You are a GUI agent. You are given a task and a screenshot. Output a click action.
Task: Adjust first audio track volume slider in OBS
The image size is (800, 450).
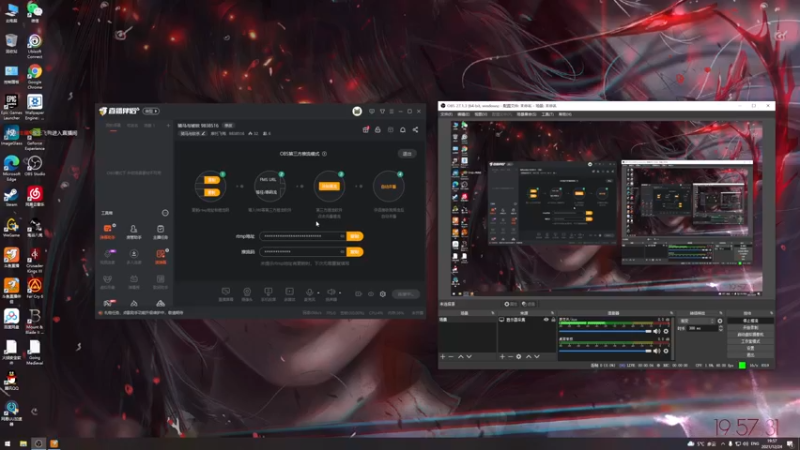(606, 332)
